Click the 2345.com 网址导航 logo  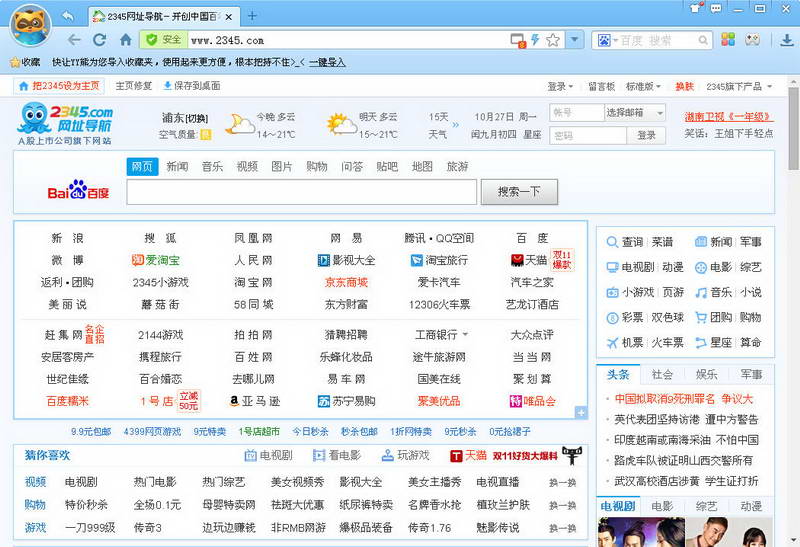coord(65,124)
